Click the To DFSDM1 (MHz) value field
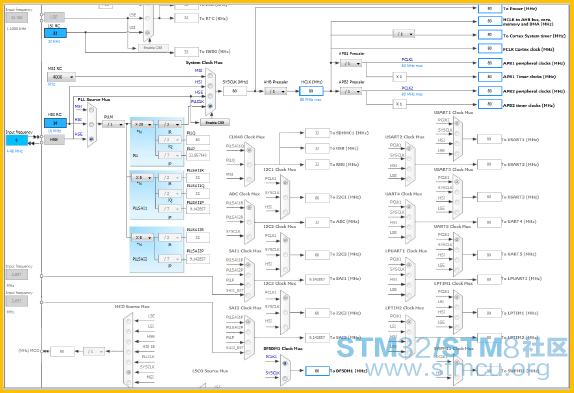This screenshot has width=574, height=393. [317, 371]
